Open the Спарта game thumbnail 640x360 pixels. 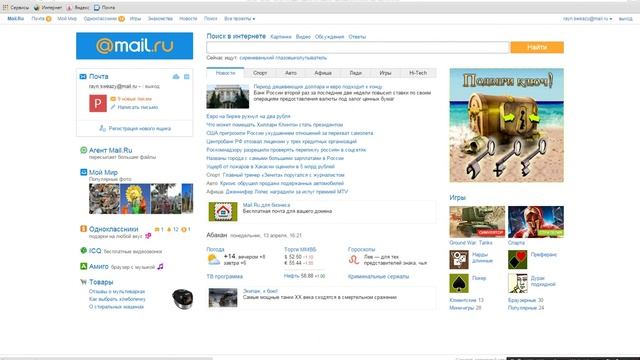(x=536, y=222)
